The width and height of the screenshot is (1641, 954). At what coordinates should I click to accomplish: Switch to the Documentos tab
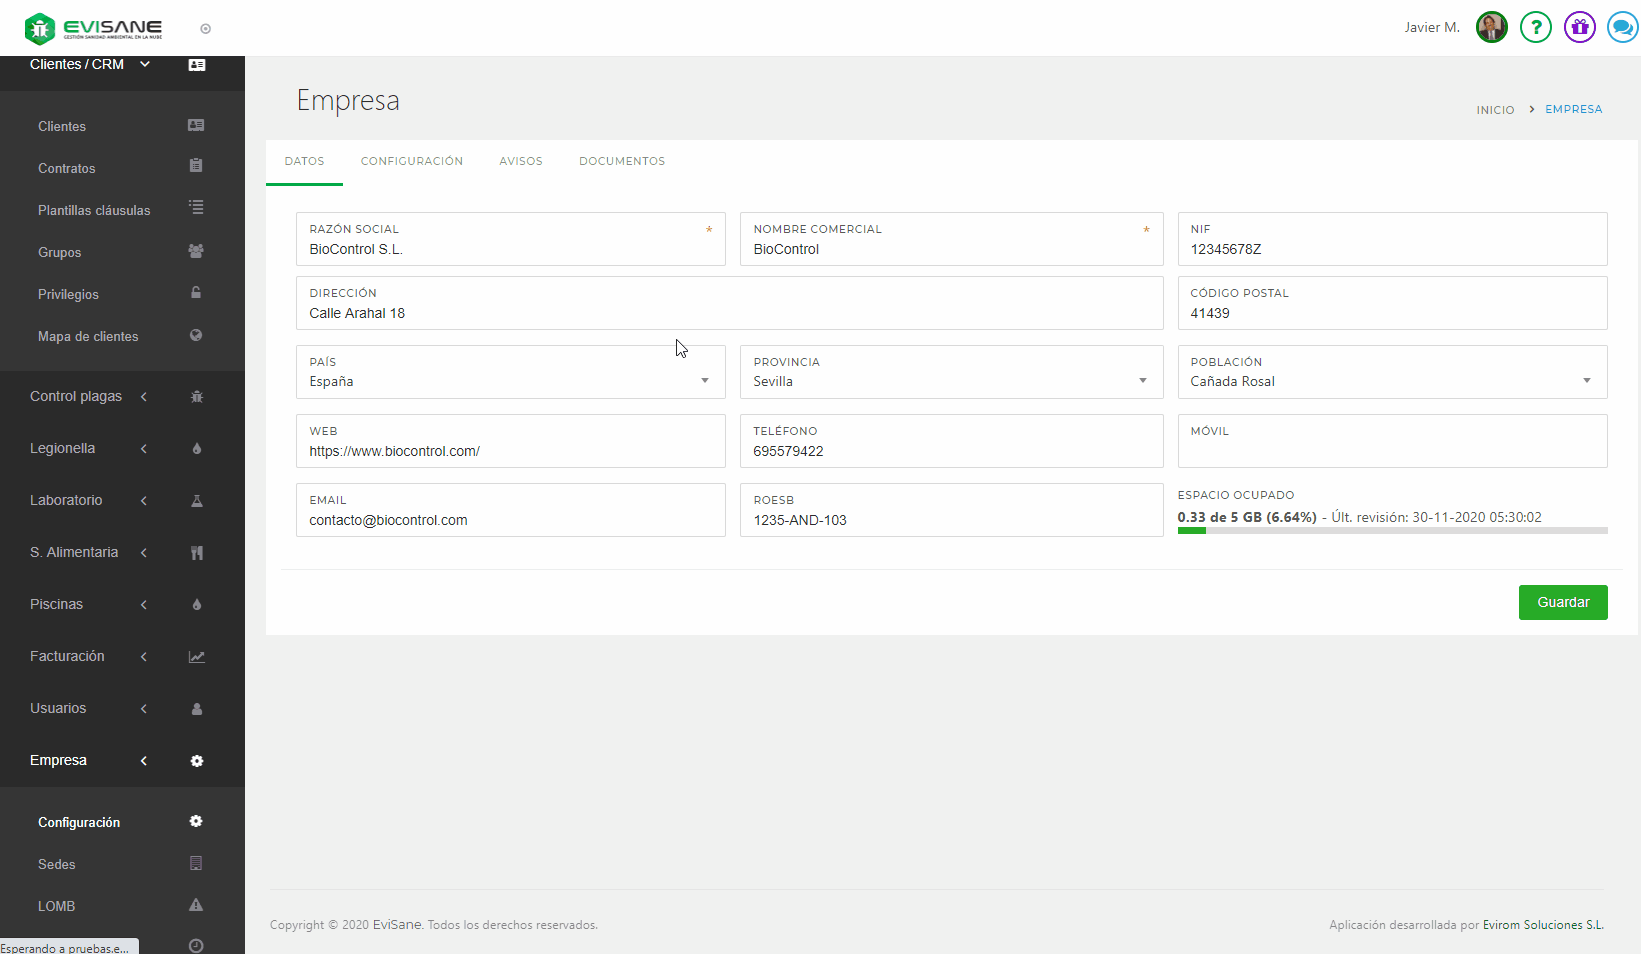[622, 161]
